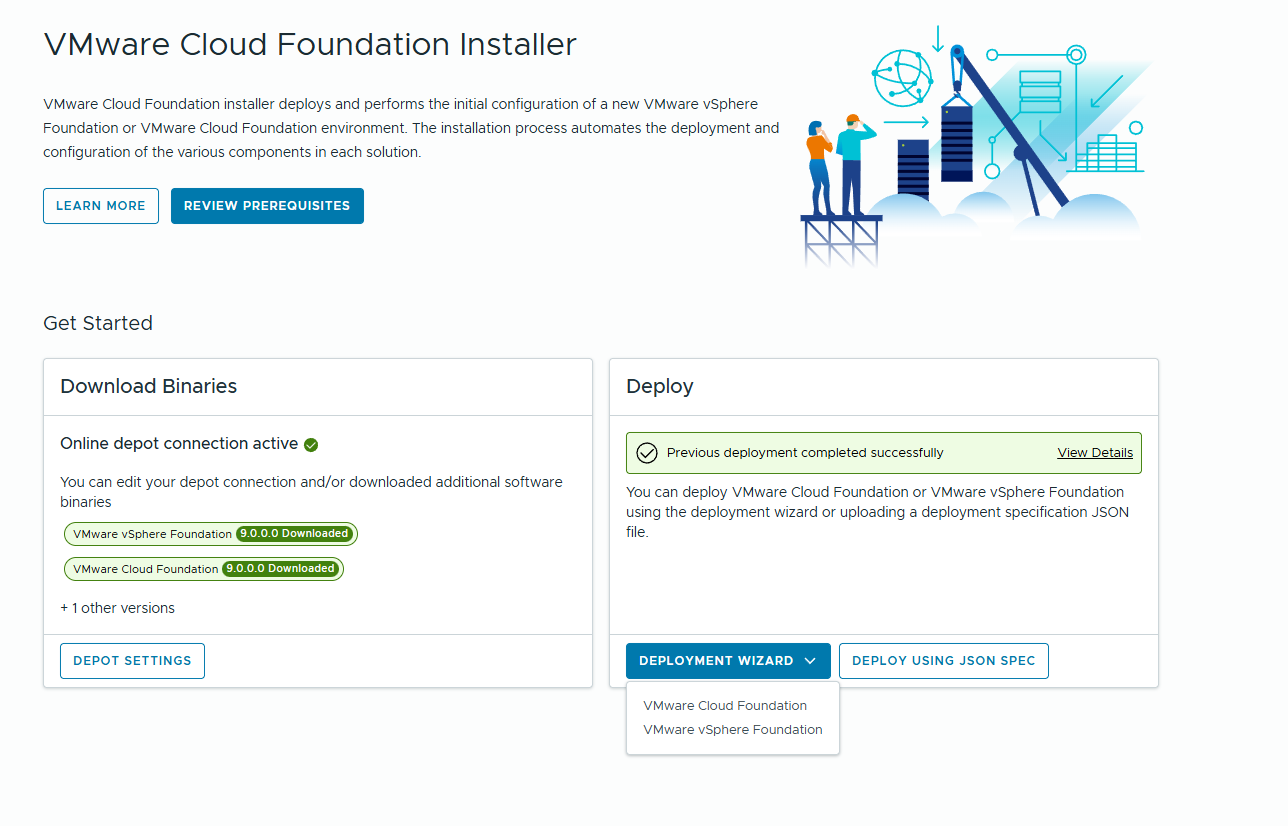Screen dimensions: 1288x826
Task: Click the VMware Cloud Foundation Installer page title
Action: click(310, 45)
